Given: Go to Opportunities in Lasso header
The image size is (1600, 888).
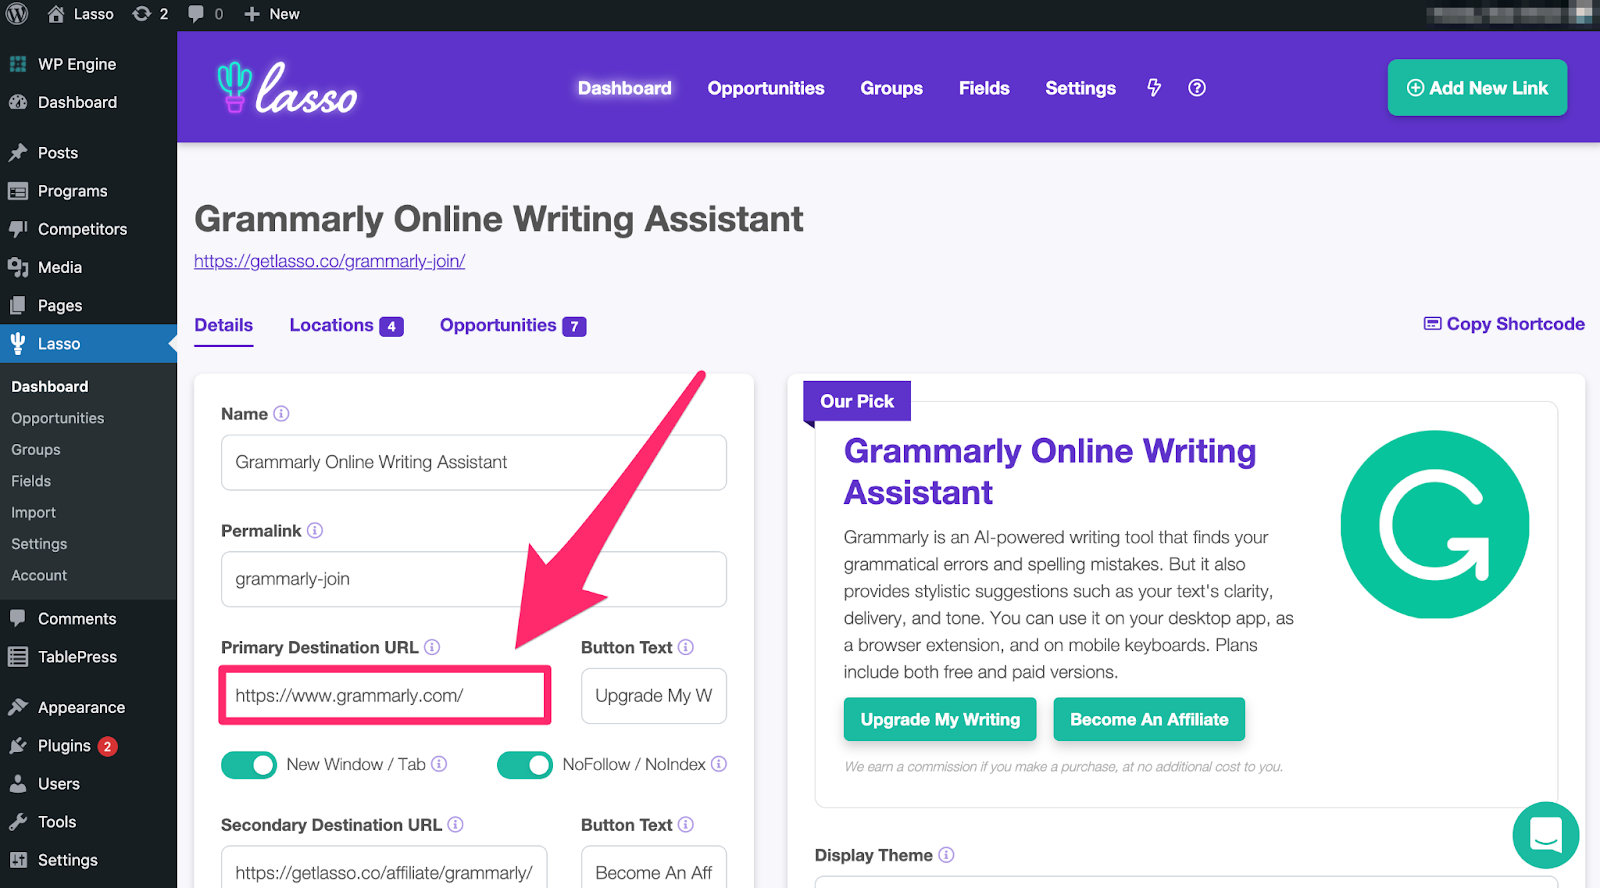Looking at the screenshot, I should click(766, 88).
